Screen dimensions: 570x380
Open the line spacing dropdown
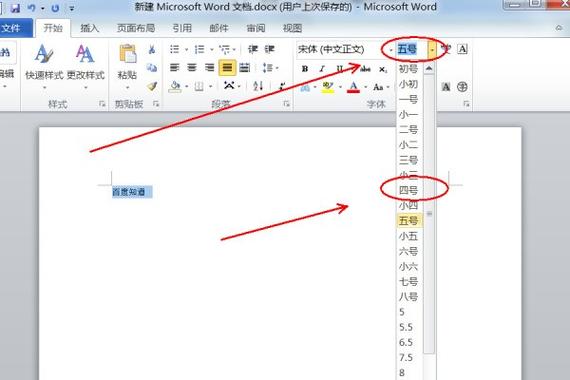point(270,68)
